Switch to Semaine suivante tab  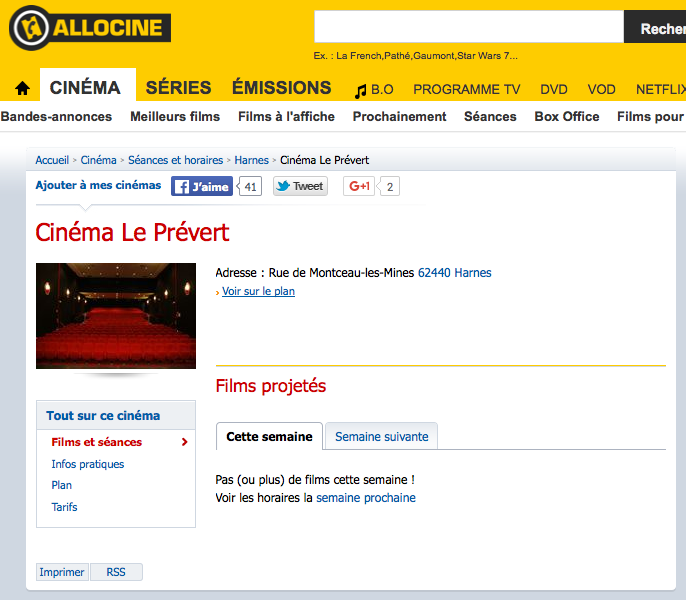click(x=382, y=436)
